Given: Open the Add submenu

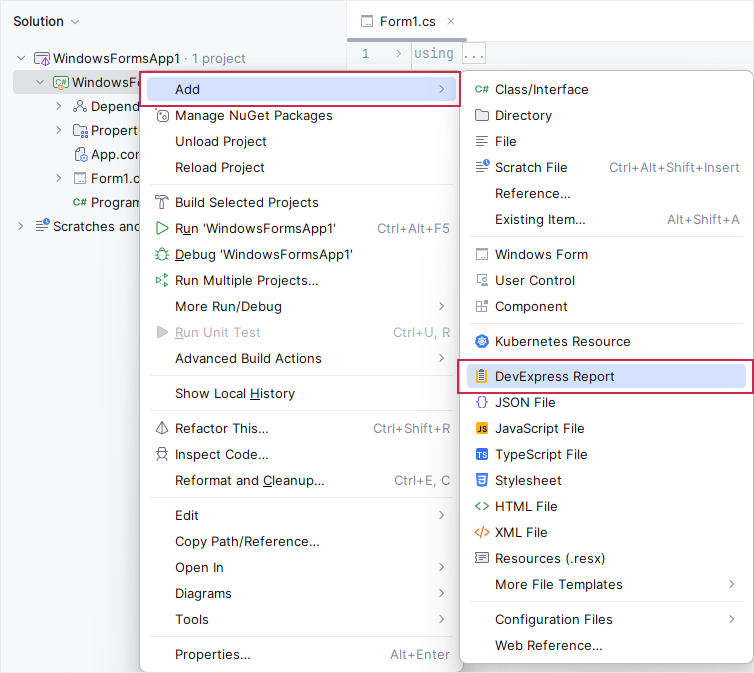Looking at the screenshot, I should (x=301, y=89).
